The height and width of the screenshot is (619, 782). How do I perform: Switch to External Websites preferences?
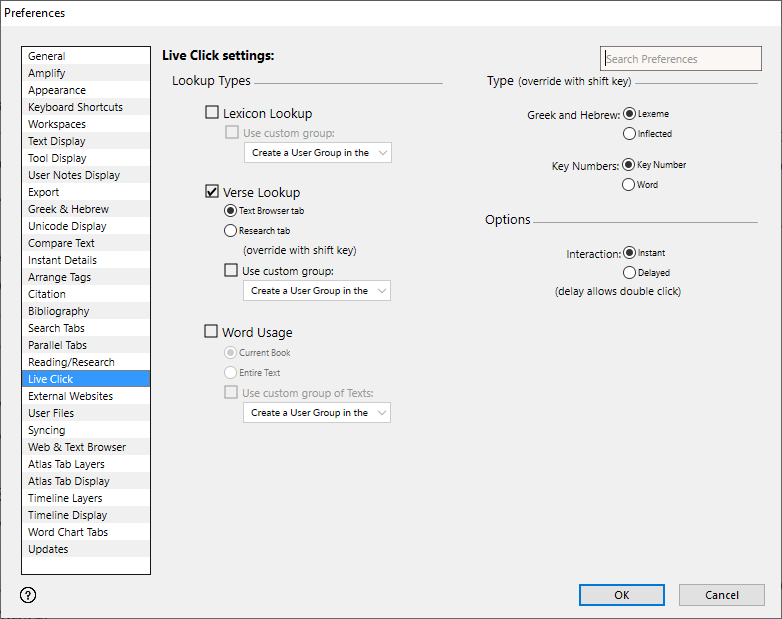click(70, 396)
